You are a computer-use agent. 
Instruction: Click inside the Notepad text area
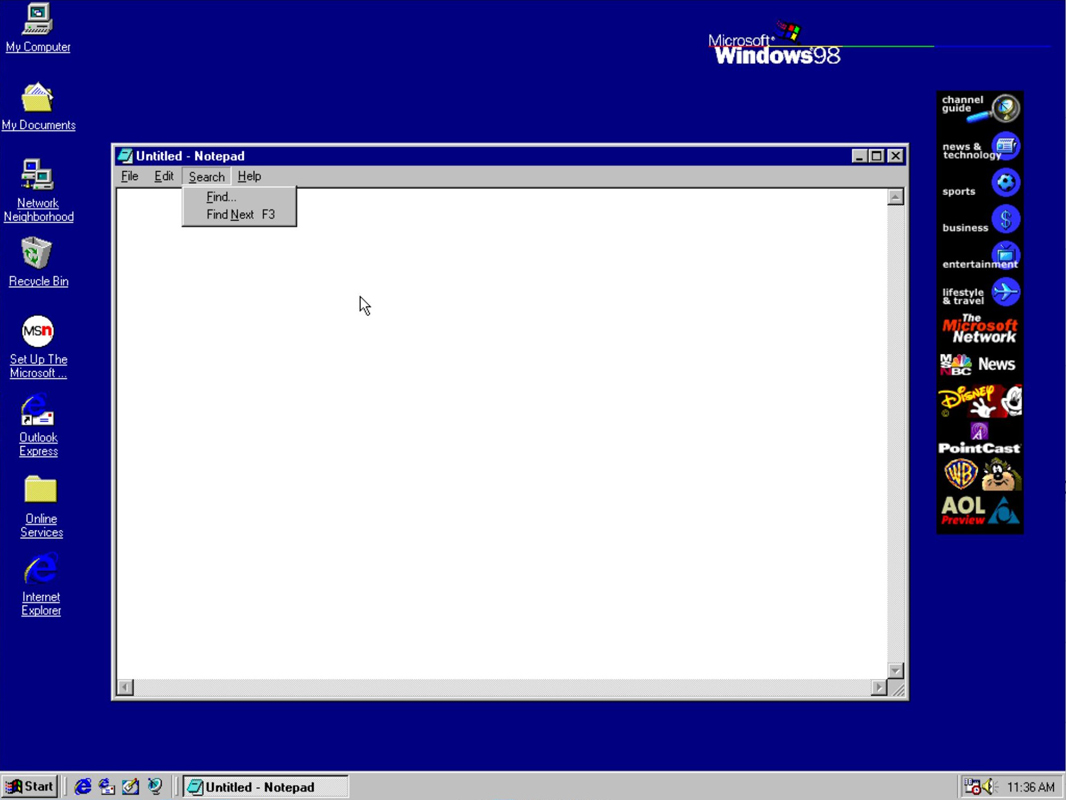[x=502, y=435]
